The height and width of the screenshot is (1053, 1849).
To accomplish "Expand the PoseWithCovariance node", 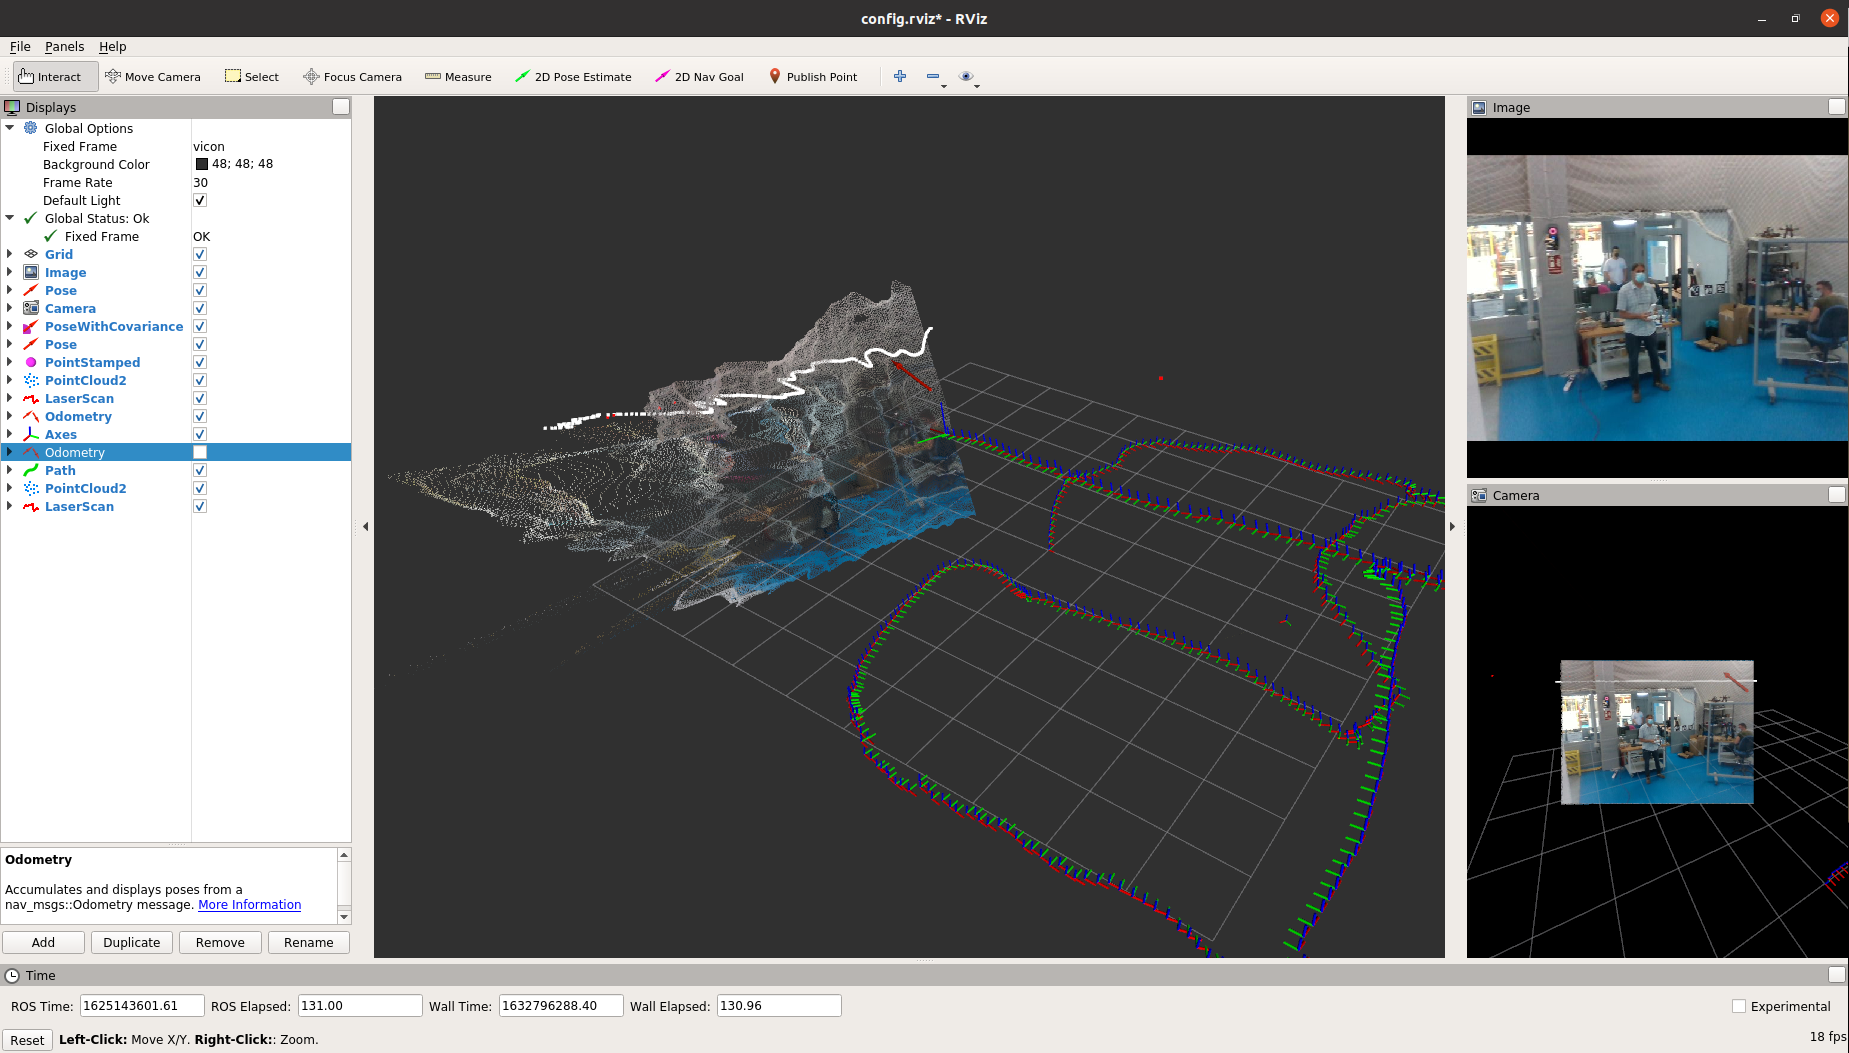I will (10, 326).
